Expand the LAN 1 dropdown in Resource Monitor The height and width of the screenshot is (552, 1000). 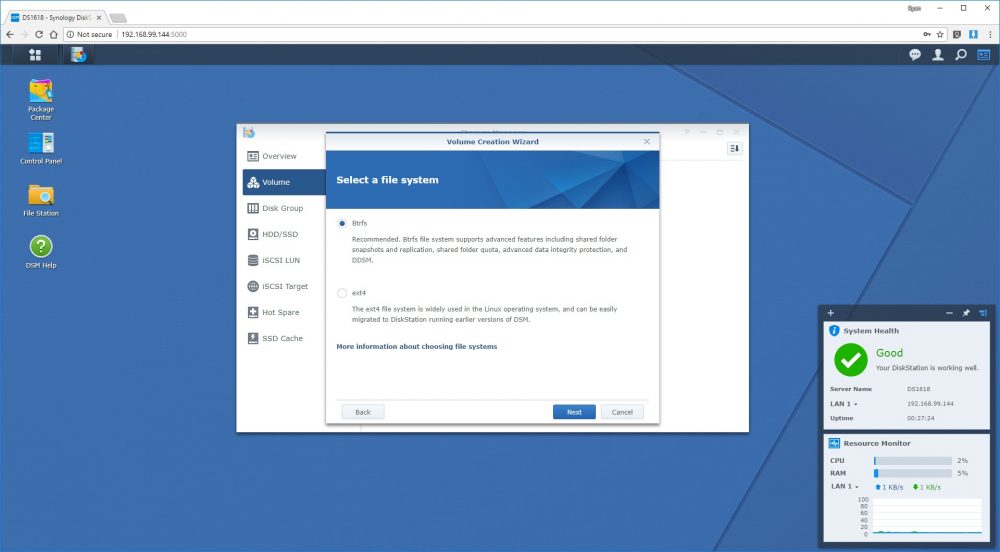tap(845, 486)
